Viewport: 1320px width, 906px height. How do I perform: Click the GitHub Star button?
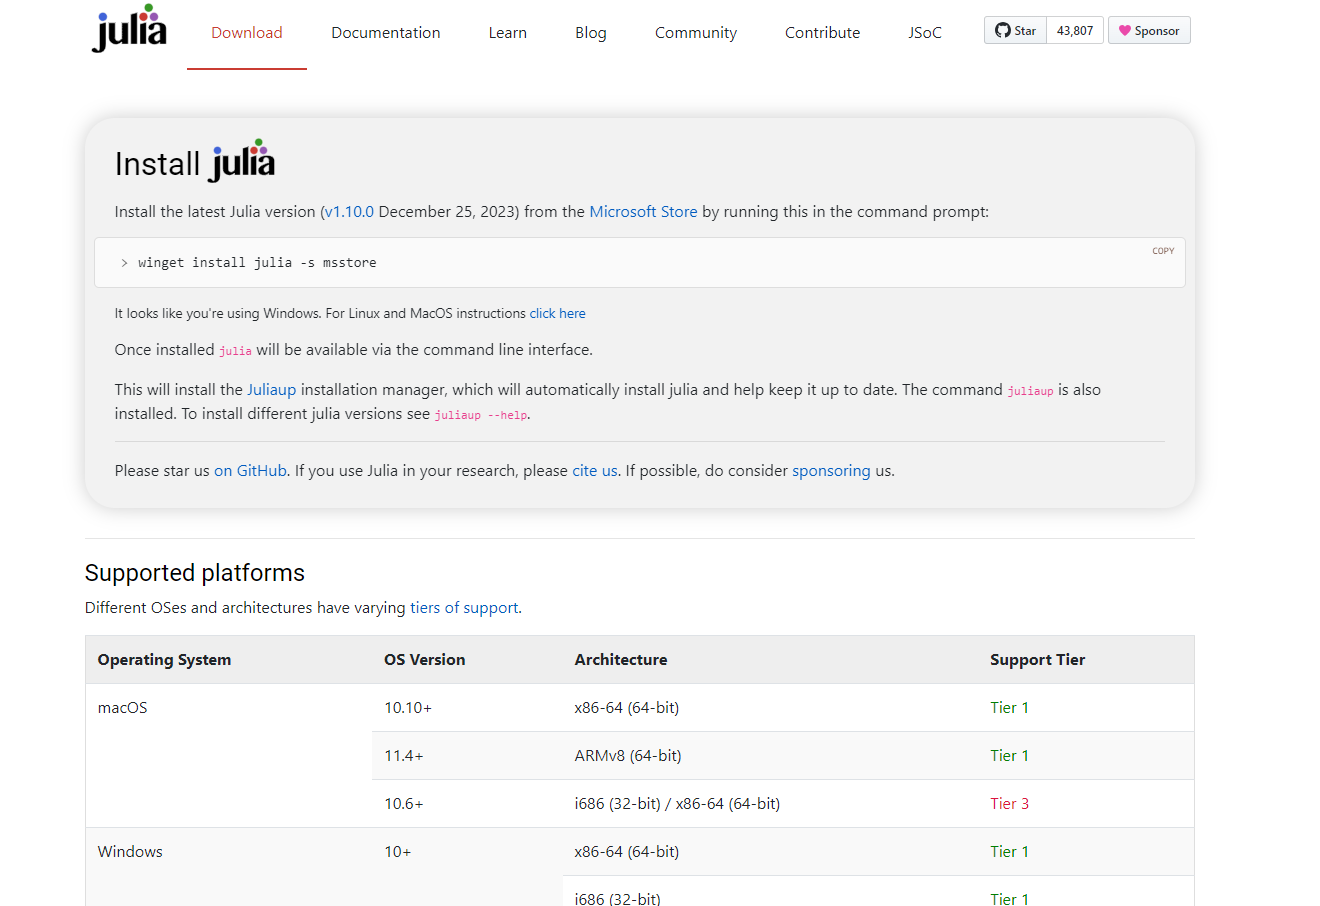1015,31
